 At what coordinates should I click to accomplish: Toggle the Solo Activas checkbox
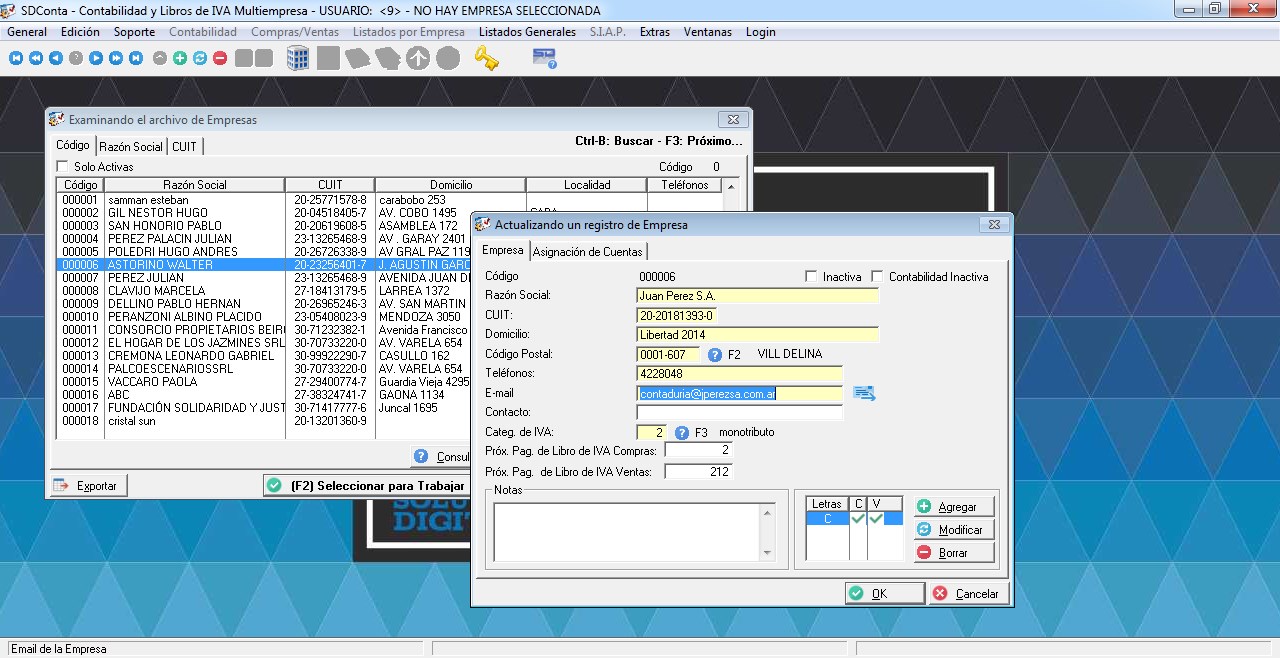click(63, 167)
